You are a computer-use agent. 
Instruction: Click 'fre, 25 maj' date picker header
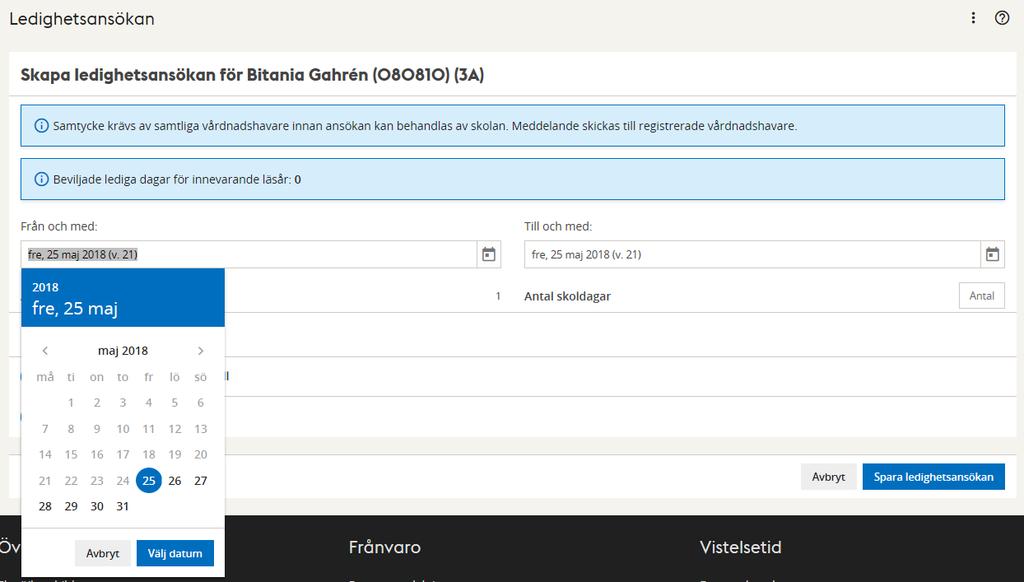tap(75, 308)
